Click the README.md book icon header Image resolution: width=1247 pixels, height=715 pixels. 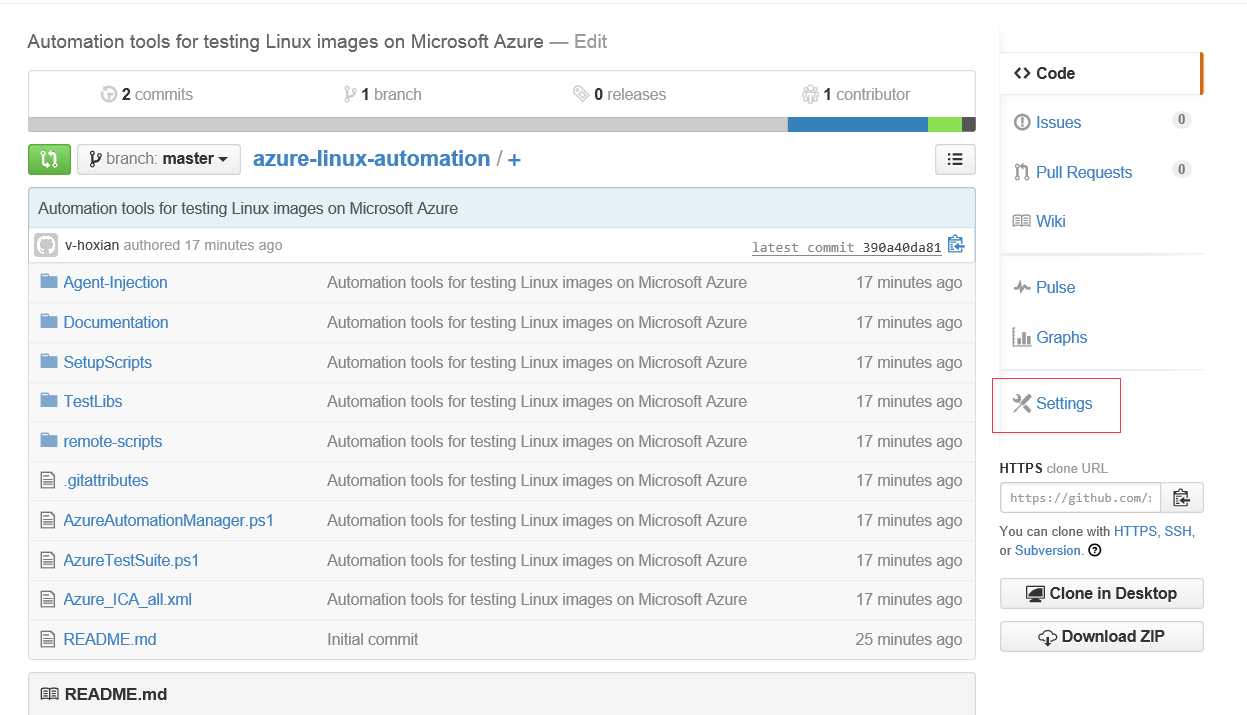tap(49, 694)
